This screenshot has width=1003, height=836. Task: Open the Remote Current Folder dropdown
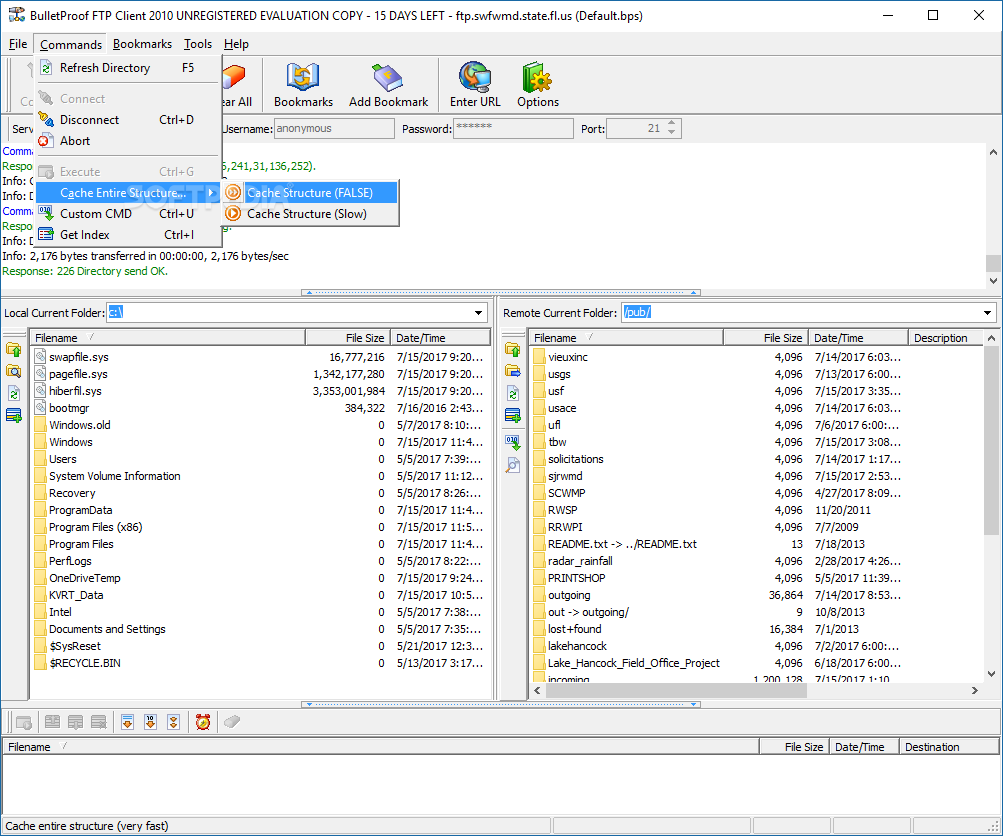point(987,313)
